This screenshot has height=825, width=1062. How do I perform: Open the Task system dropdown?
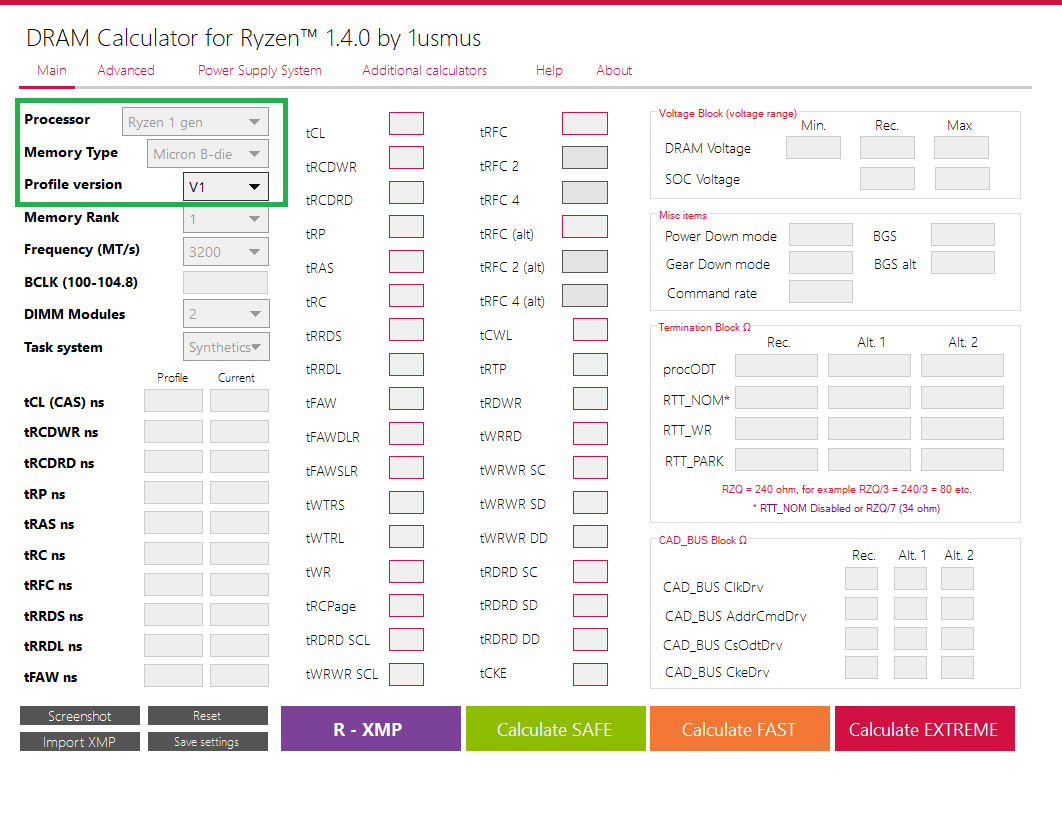[226, 347]
